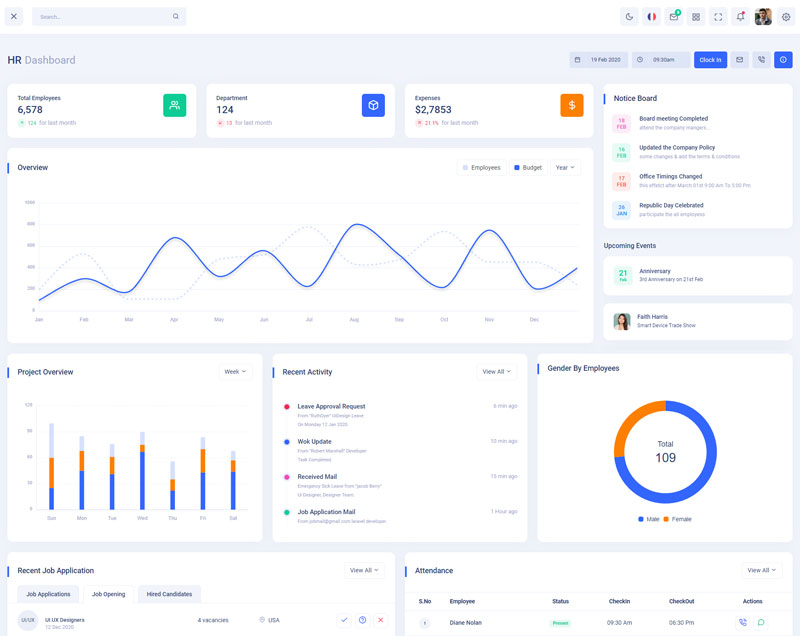Viewport: 800px width, 636px height.
Task: Open notifications bell
Action: [740, 17]
